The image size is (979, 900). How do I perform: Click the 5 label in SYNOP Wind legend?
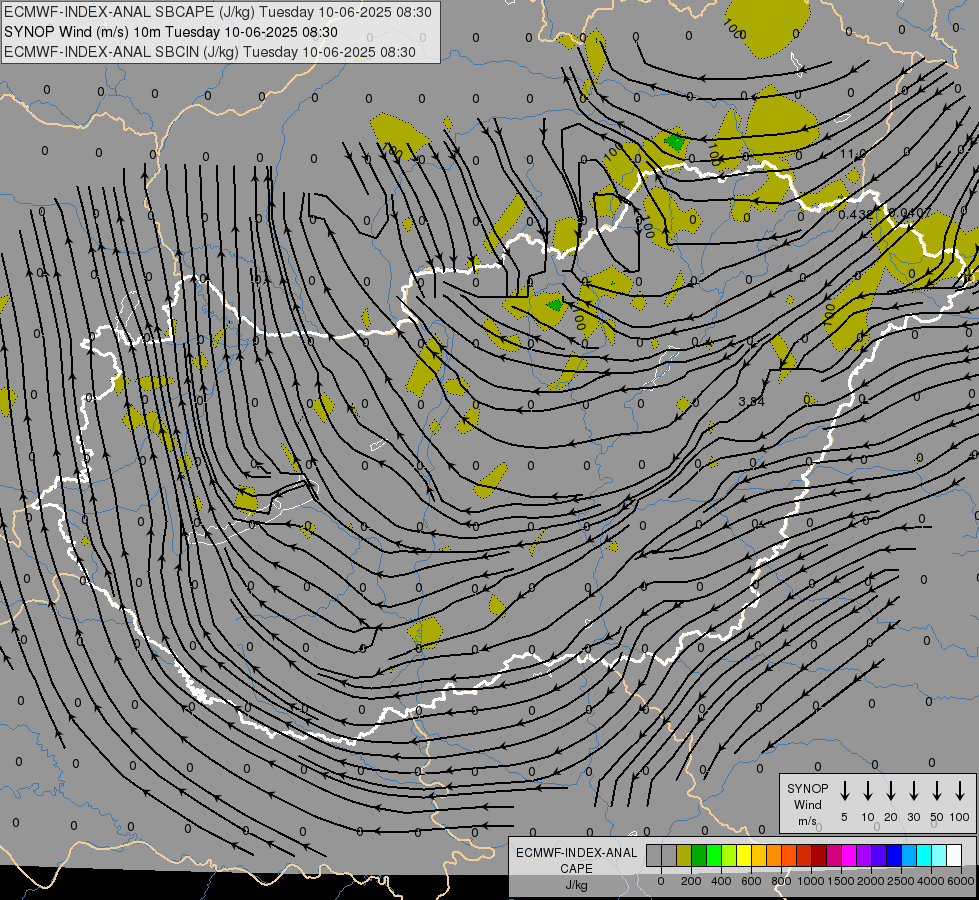click(844, 817)
